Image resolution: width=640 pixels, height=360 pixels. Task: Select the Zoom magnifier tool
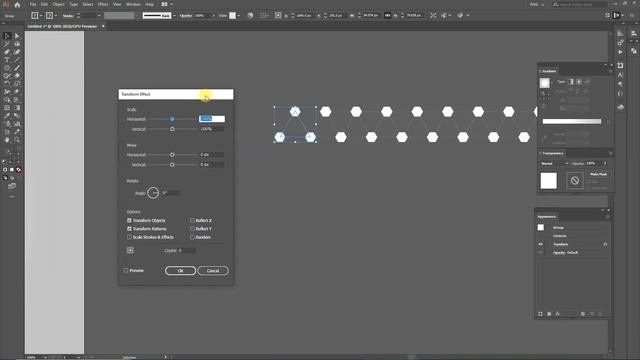coord(17,140)
